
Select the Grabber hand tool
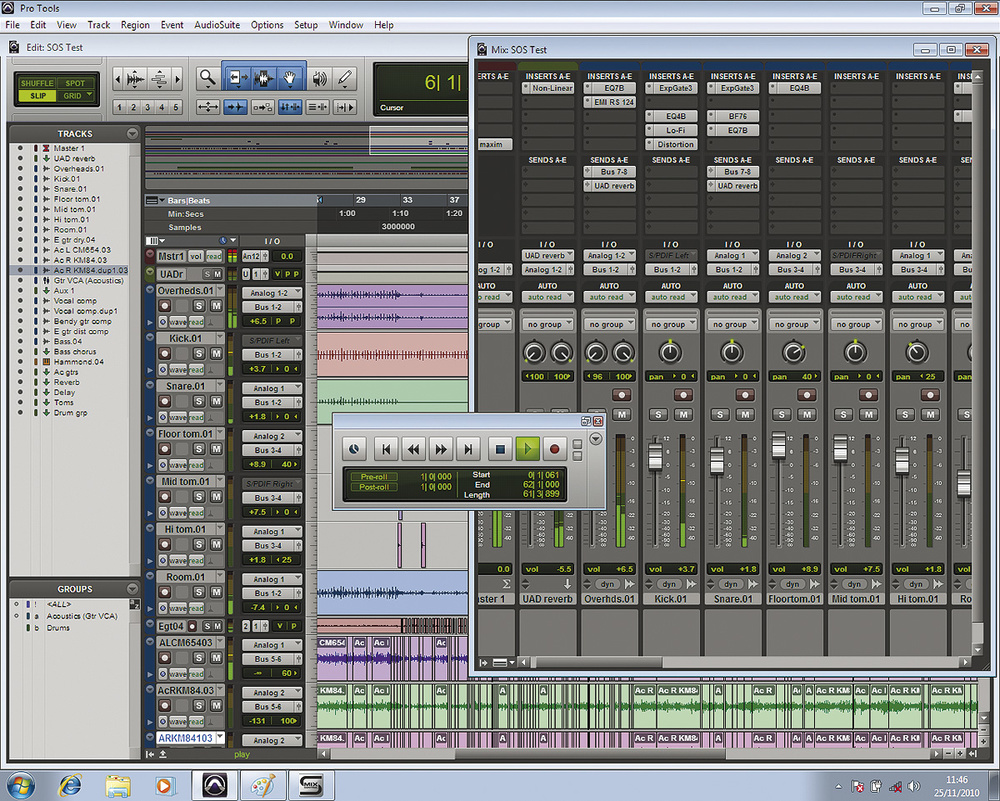(291, 78)
